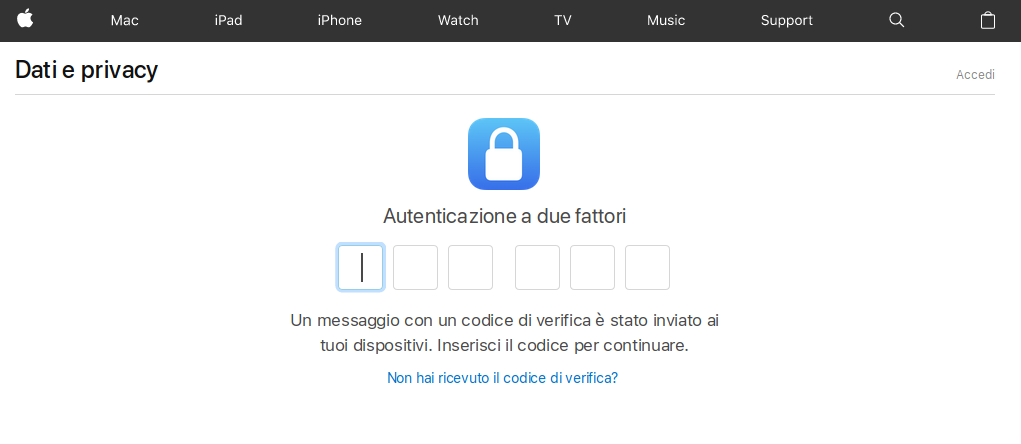Open the Mac menu item
Viewport: 1021px width, 444px height.
pos(124,20)
